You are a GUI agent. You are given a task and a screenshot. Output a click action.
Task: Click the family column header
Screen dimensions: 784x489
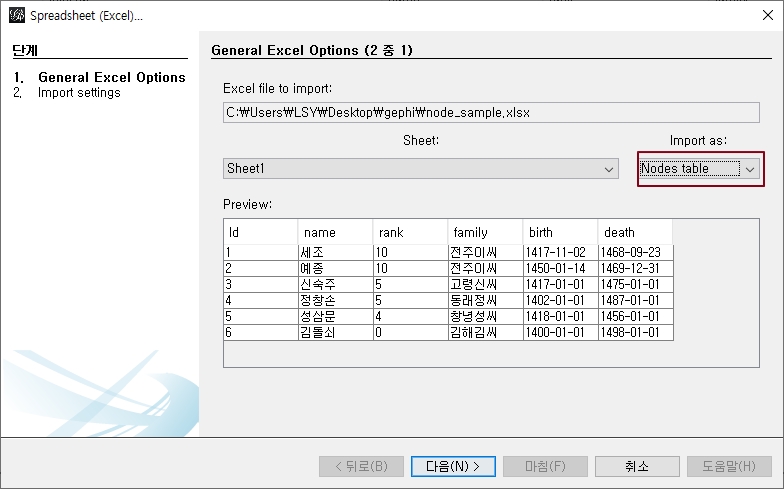tap(485, 232)
